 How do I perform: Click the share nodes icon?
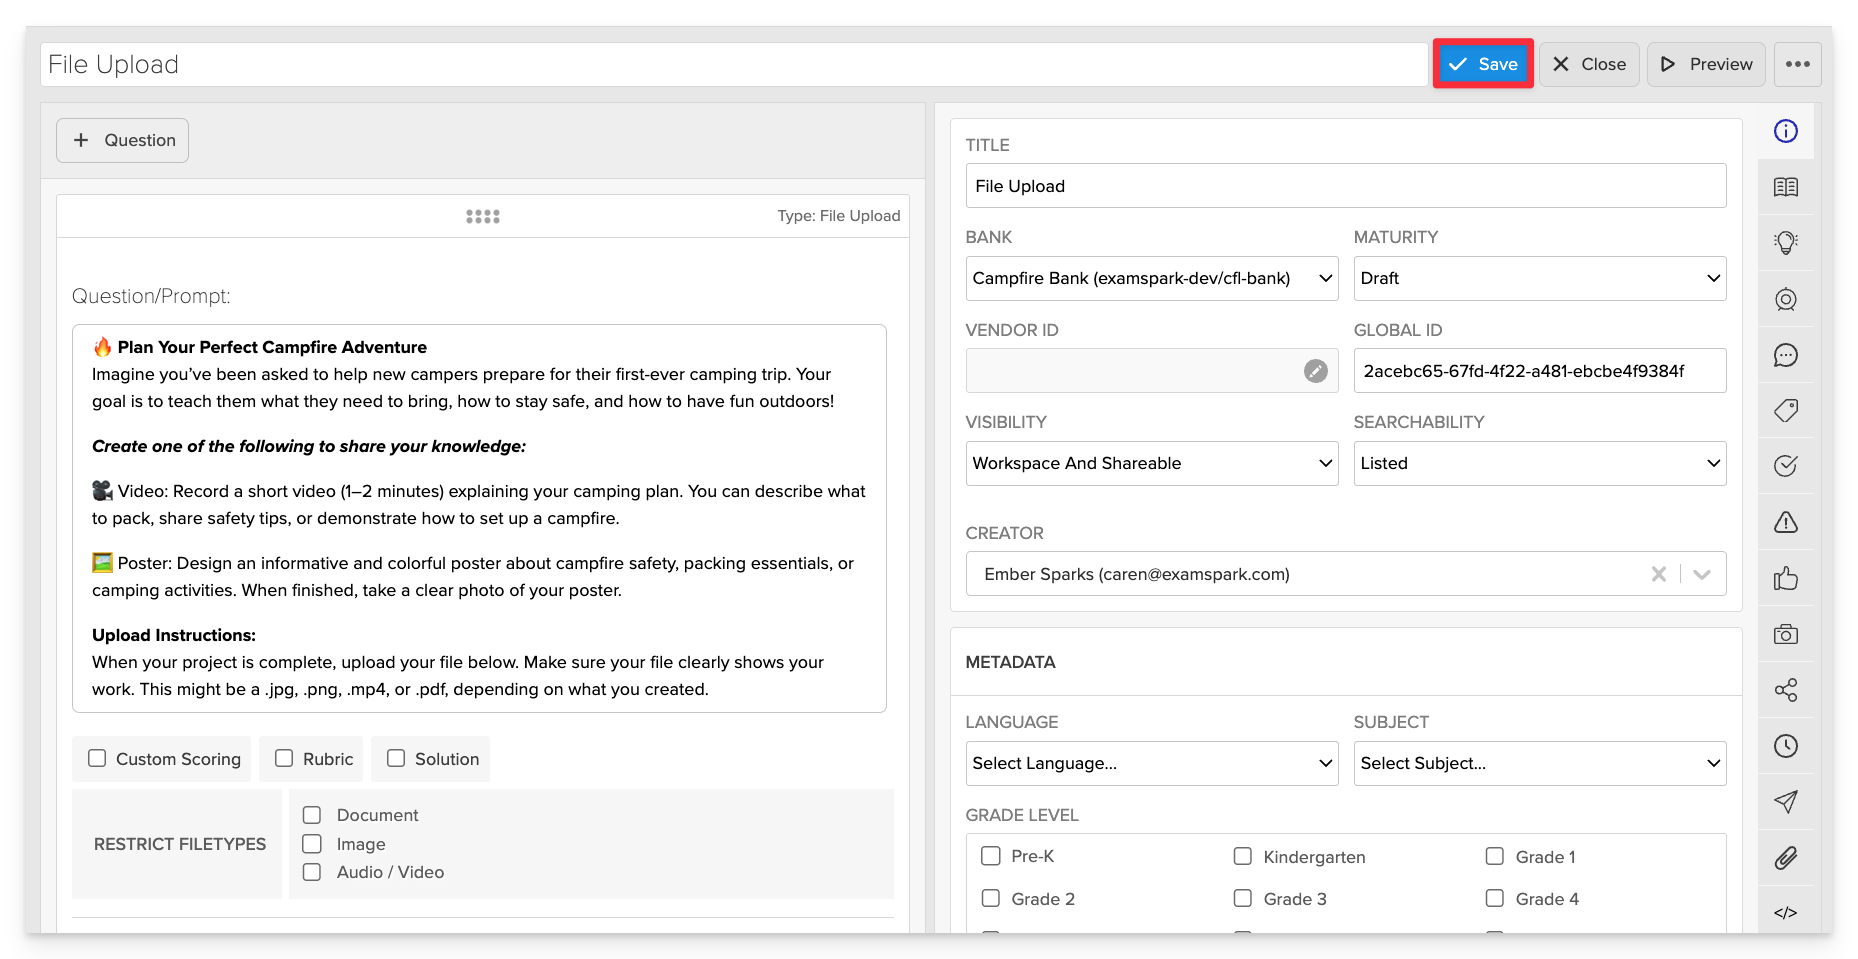click(x=1785, y=690)
